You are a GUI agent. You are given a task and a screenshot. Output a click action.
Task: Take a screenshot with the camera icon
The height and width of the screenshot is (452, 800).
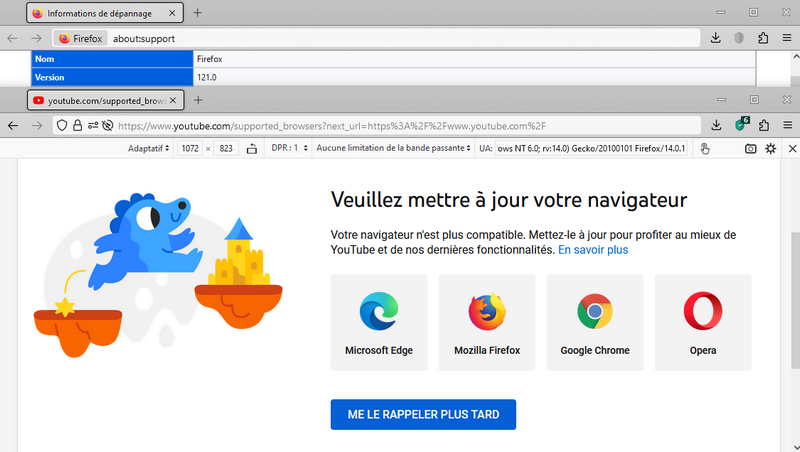pos(750,148)
